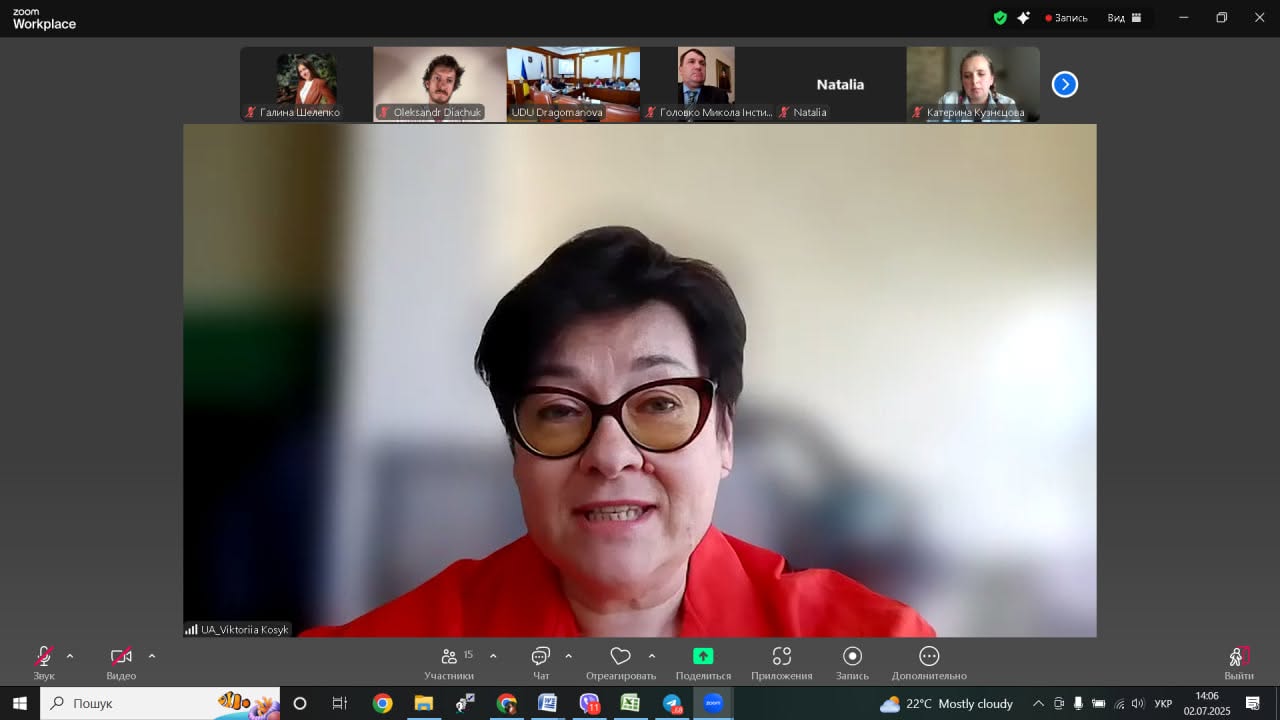Turn on camera with Видео toggle
Viewport: 1280px width, 720px height.
coord(121,657)
